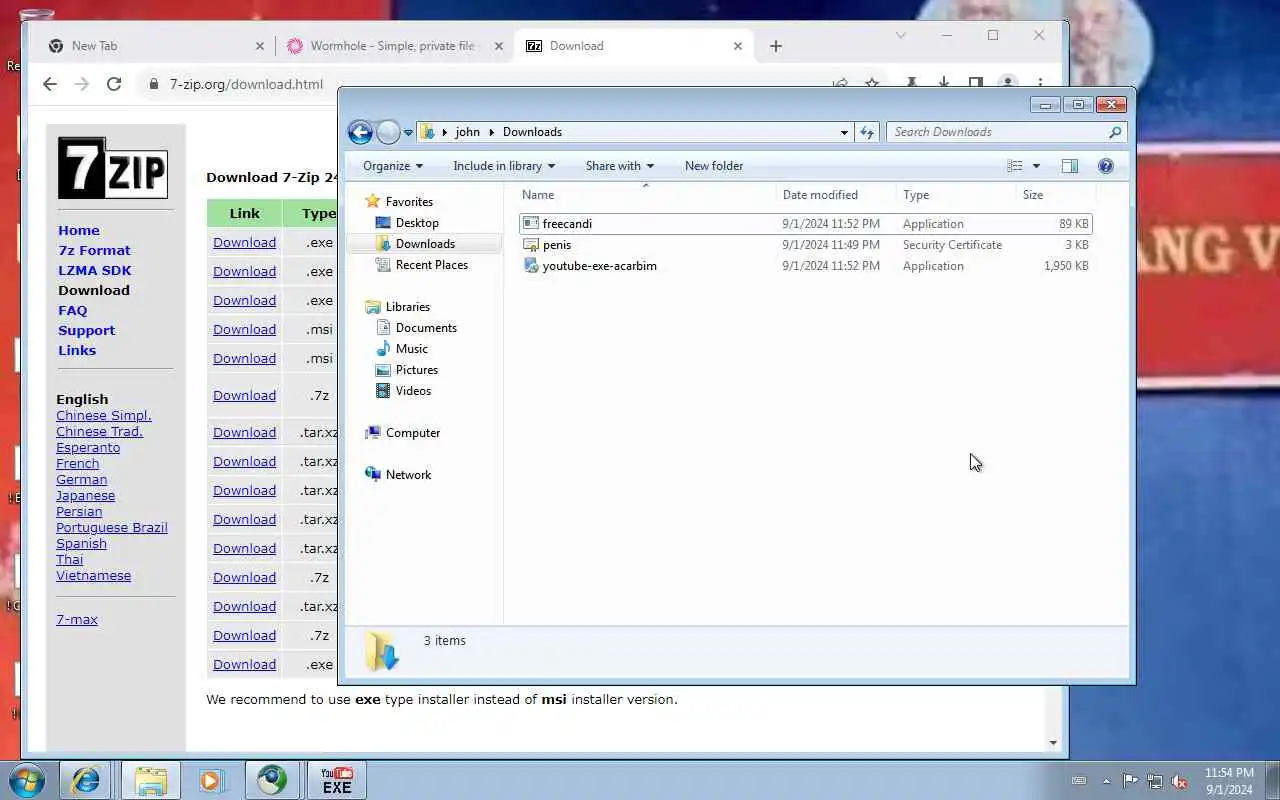
Task: Open Recent Places in navigation pane
Action: [431, 265]
